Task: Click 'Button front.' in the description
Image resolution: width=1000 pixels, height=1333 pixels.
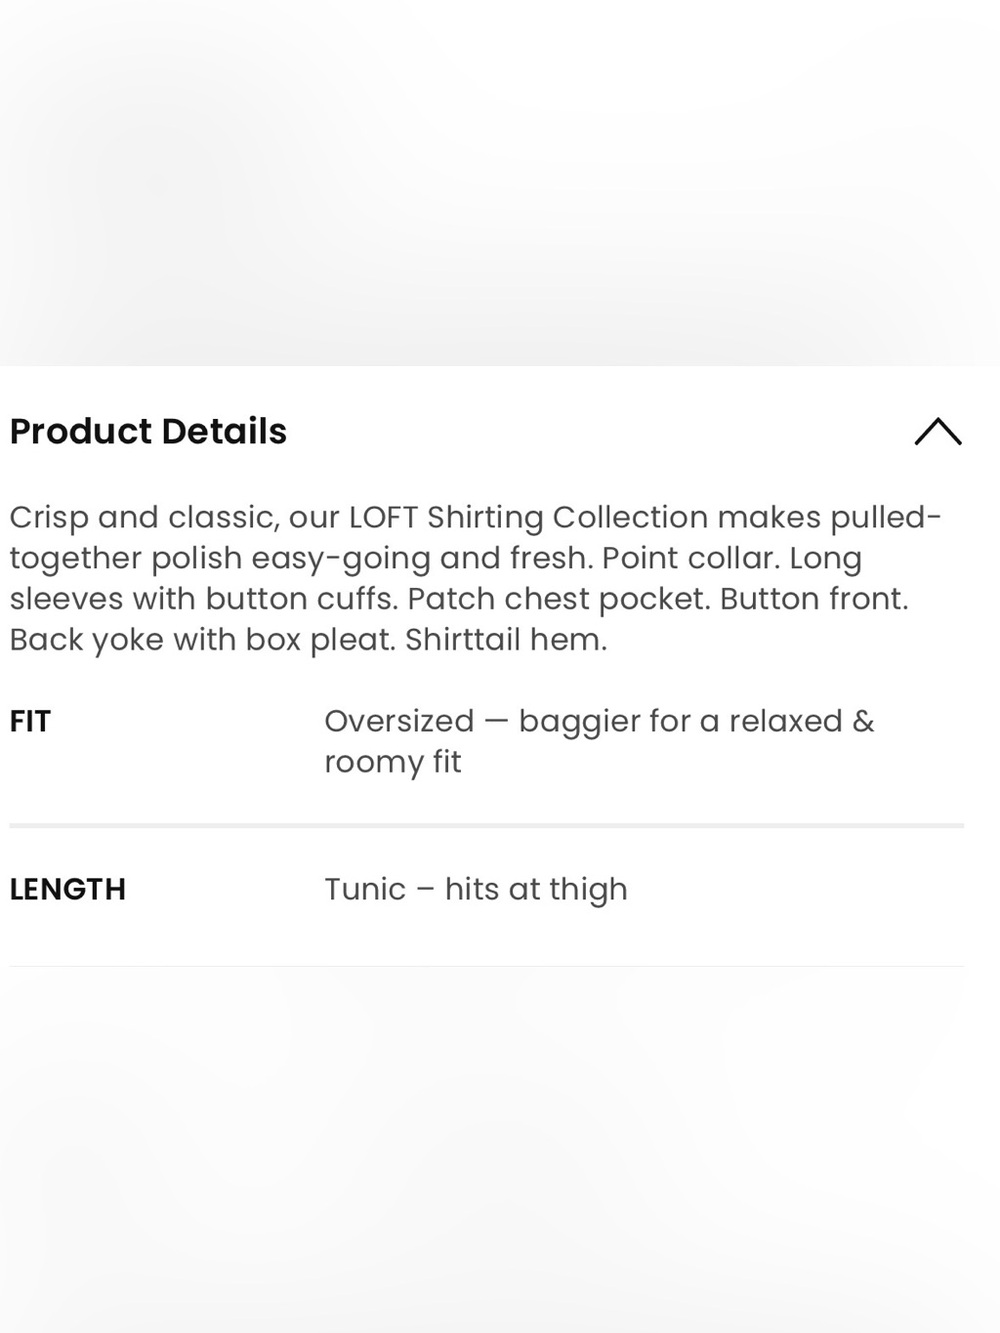Action: [x=814, y=599]
